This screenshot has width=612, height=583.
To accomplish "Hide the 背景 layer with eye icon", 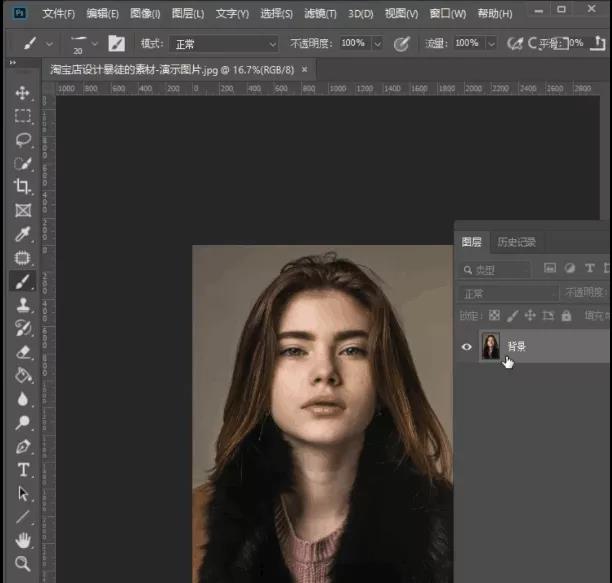I will coord(466,347).
